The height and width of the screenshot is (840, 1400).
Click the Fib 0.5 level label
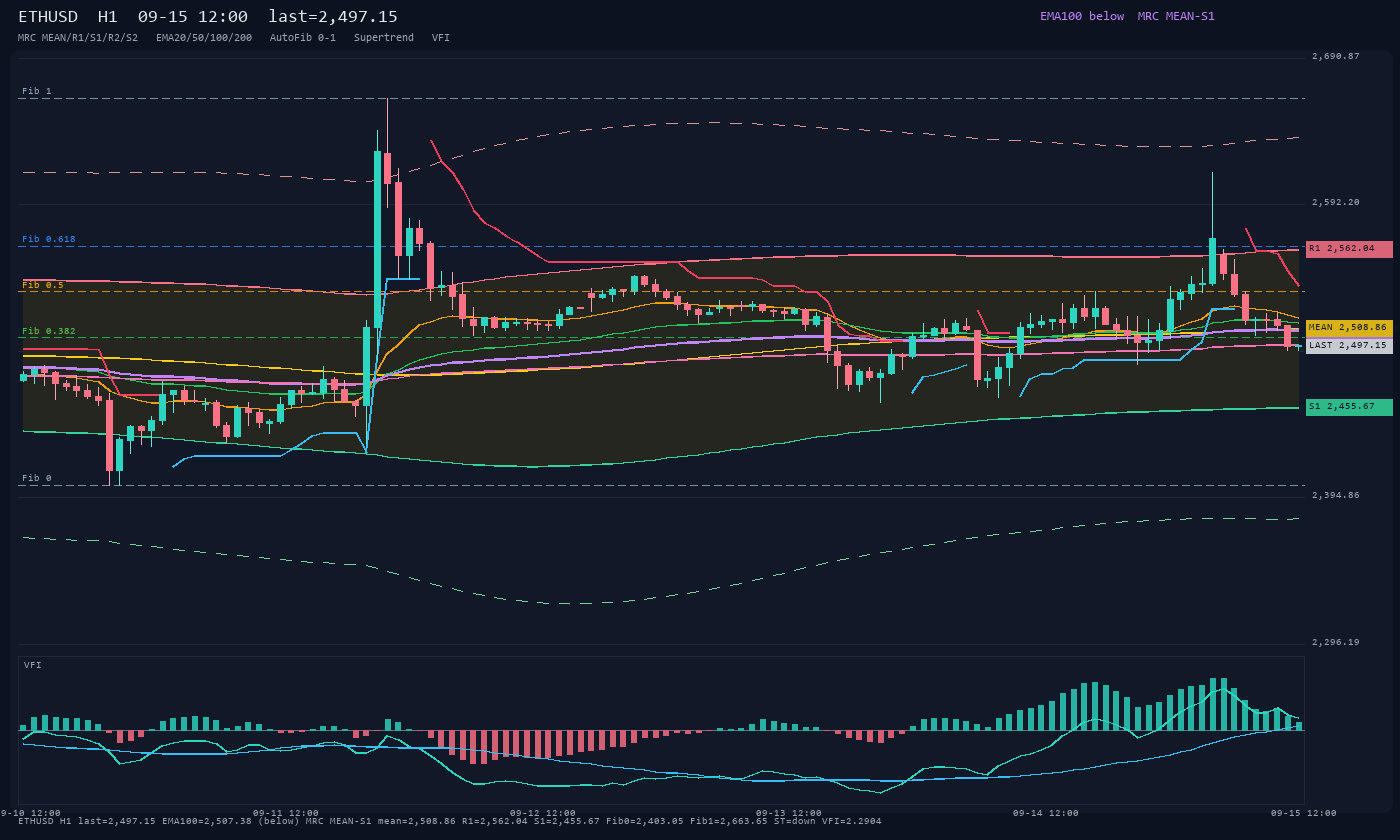click(43, 285)
